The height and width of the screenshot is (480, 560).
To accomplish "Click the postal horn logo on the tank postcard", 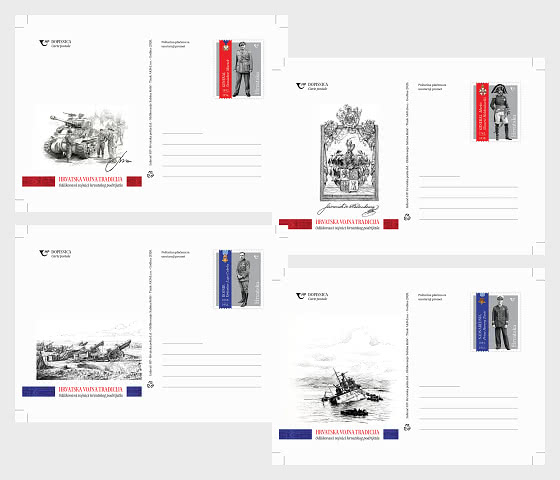I will (44, 43).
